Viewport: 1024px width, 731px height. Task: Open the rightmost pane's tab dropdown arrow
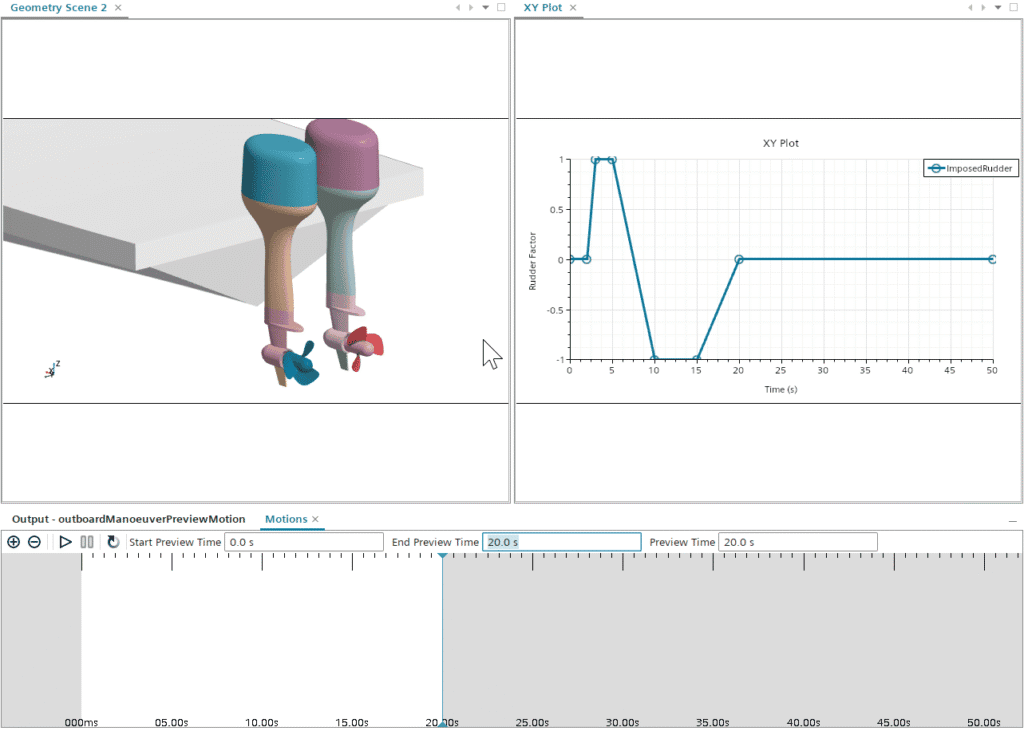(997, 7)
